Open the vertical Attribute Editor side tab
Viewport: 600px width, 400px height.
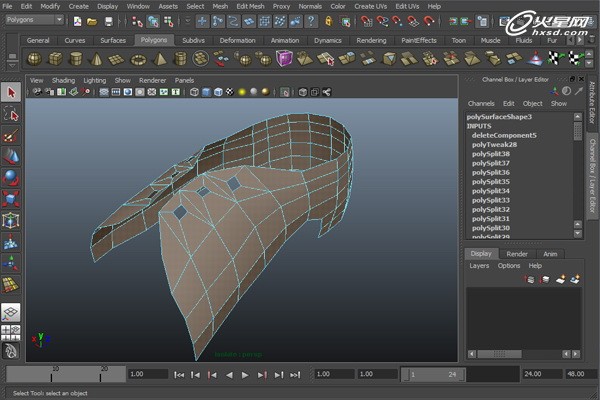click(592, 100)
